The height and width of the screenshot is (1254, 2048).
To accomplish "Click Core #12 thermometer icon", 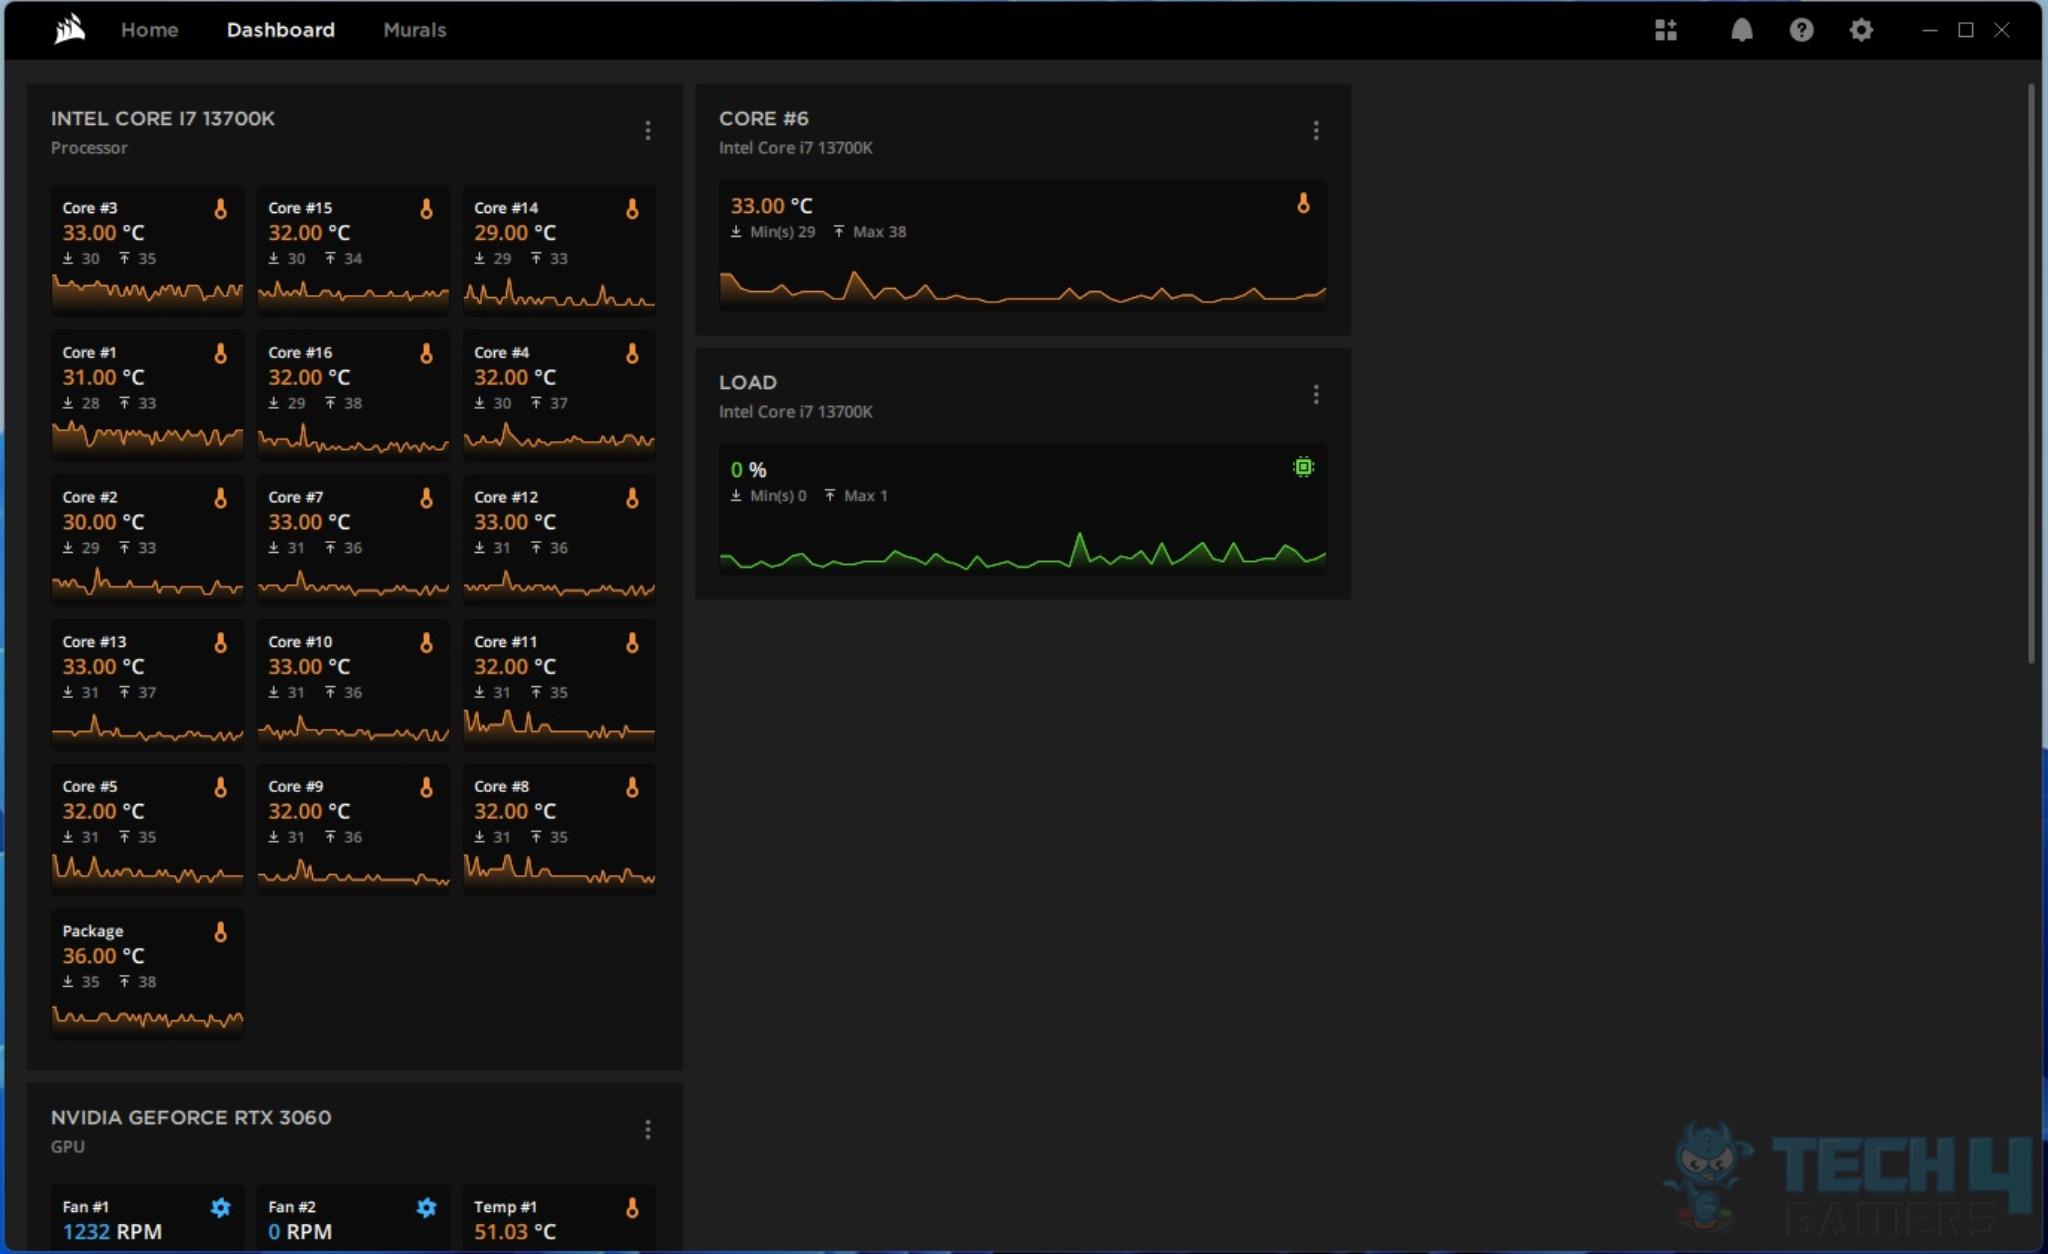I will coord(632,498).
